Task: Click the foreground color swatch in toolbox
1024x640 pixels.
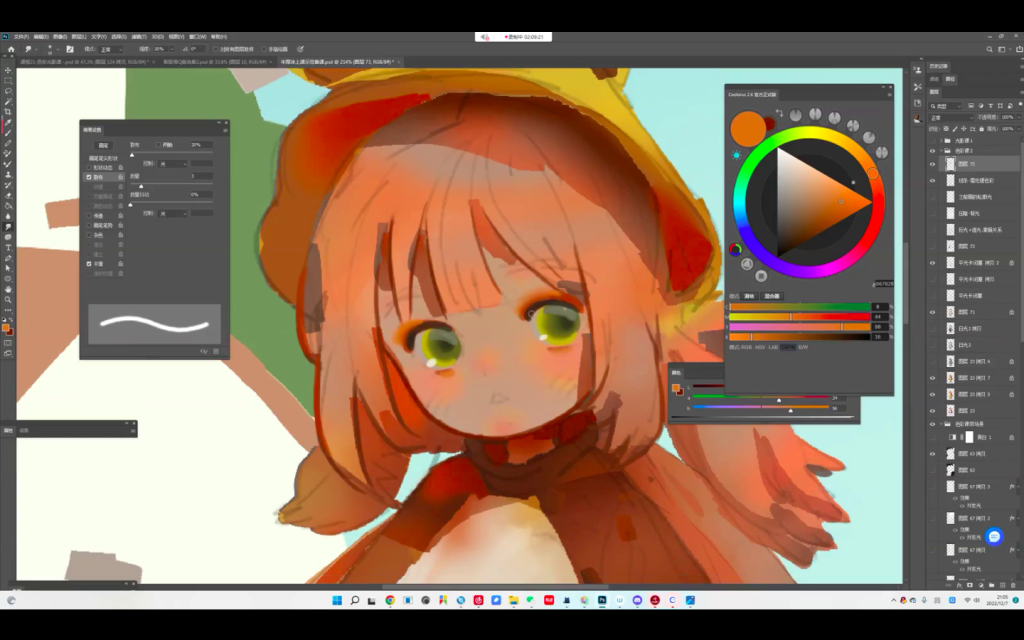Action: pyautogui.click(x=6, y=327)
